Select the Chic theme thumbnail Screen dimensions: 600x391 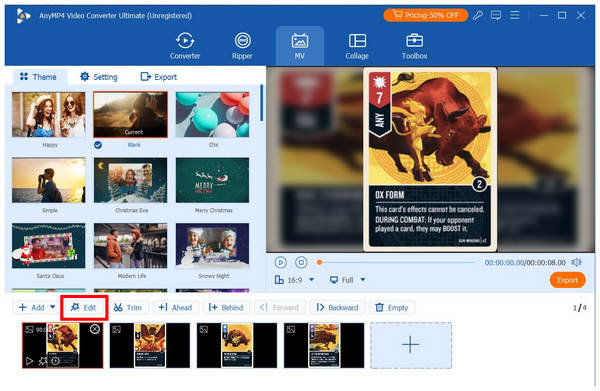click(x=212, y=114)
